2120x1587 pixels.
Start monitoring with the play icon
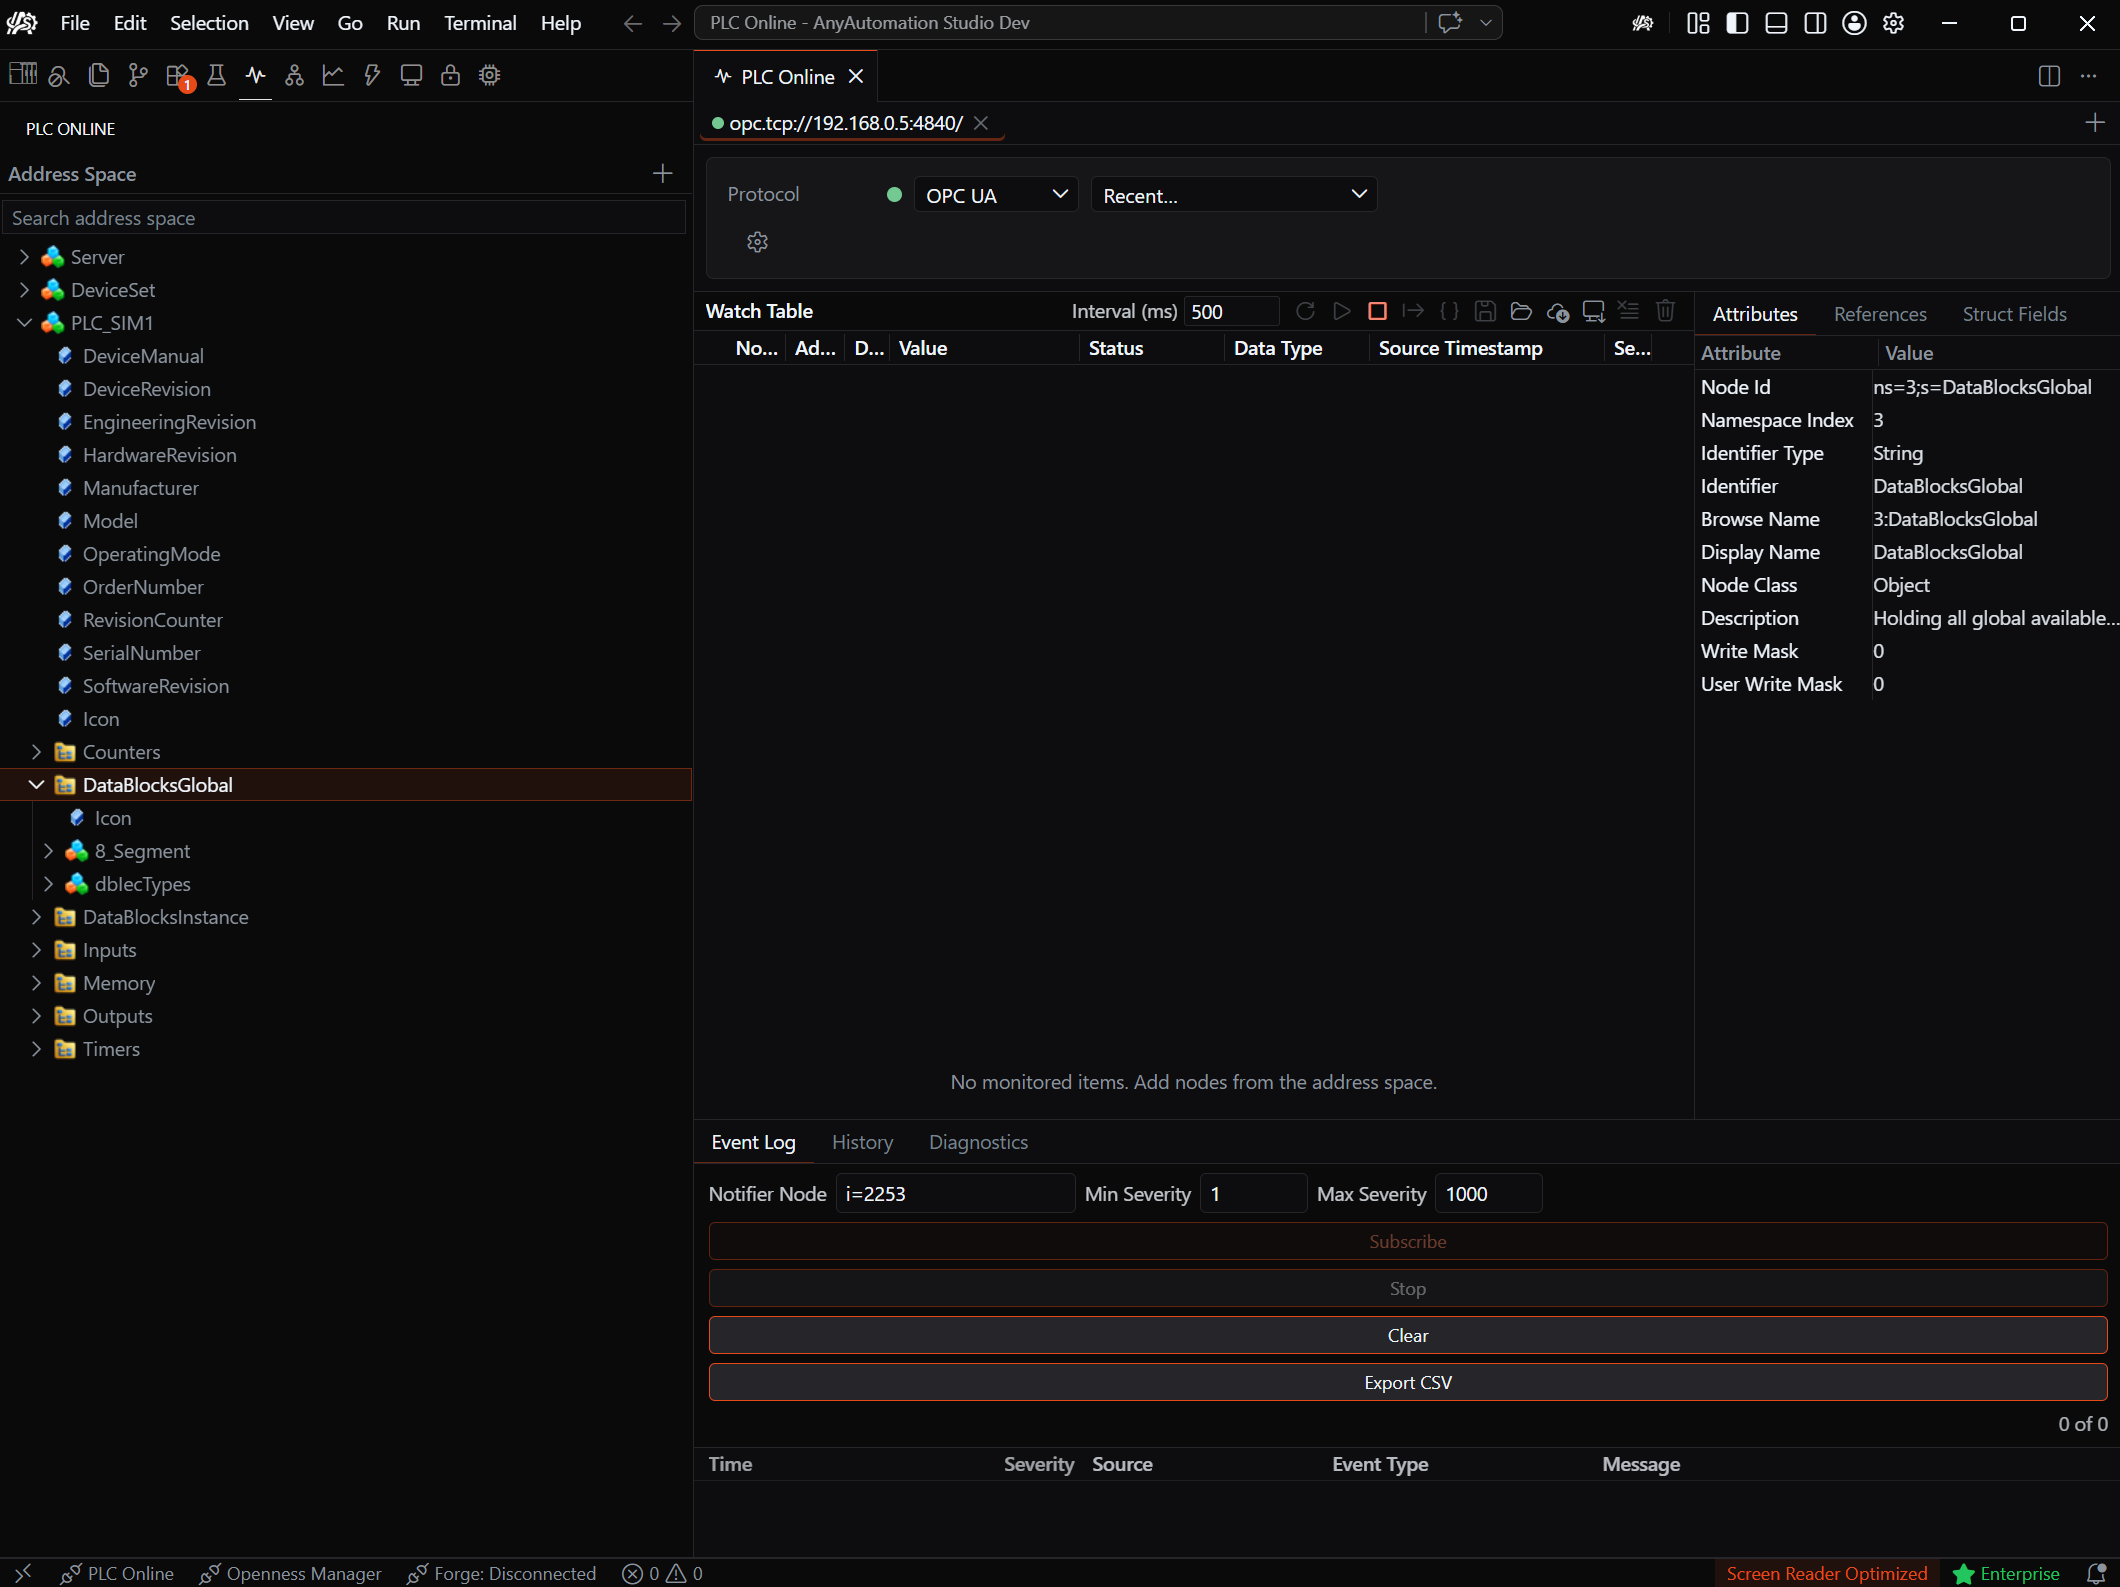(x=1342, y=311)
